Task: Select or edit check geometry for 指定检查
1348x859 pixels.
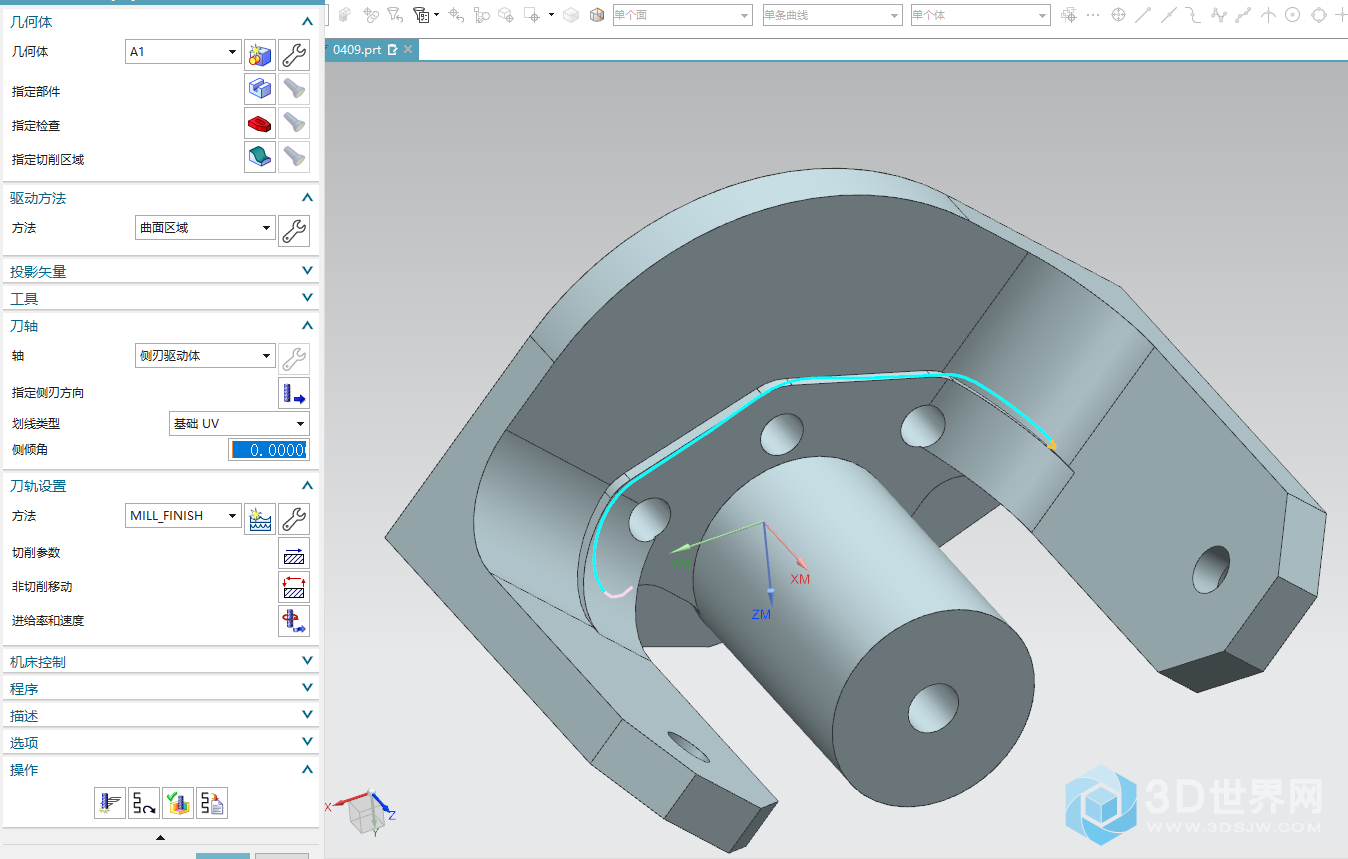Action: click(260, 123)
